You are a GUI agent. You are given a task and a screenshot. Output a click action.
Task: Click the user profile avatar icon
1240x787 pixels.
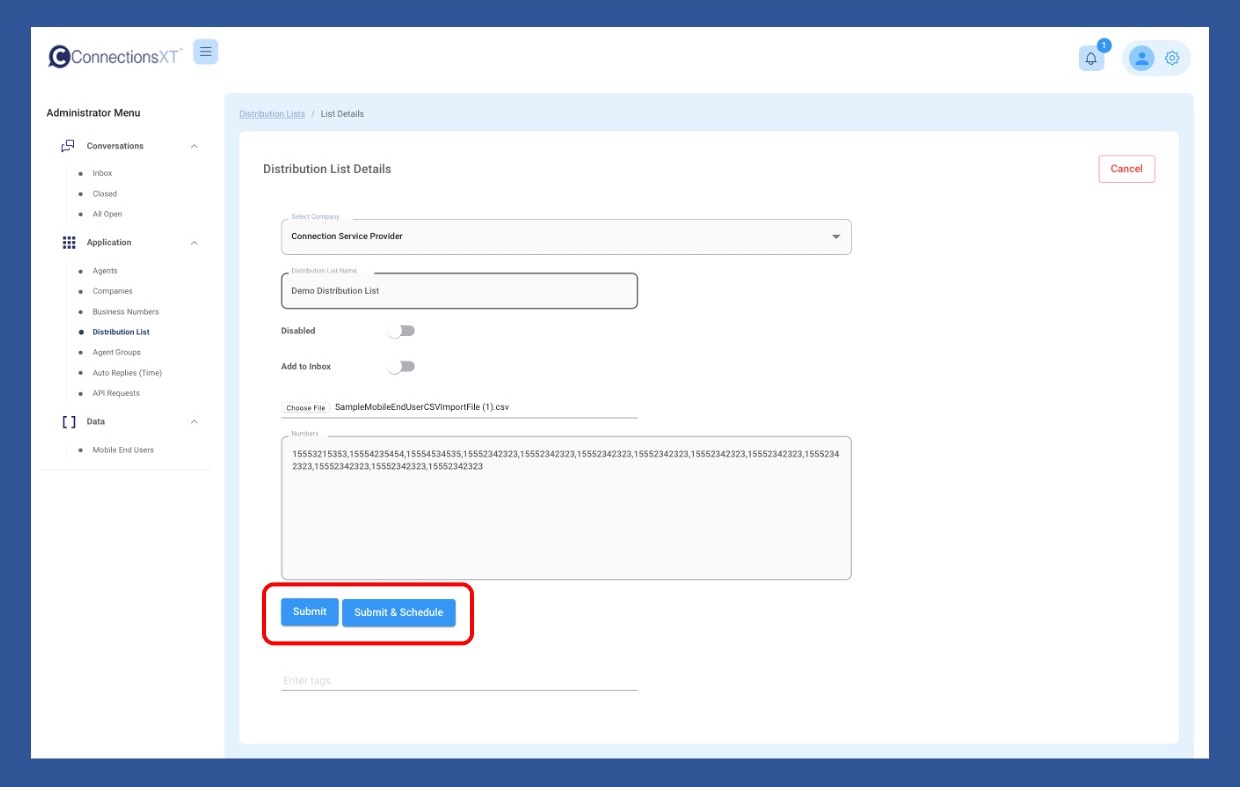(1141, 58)
